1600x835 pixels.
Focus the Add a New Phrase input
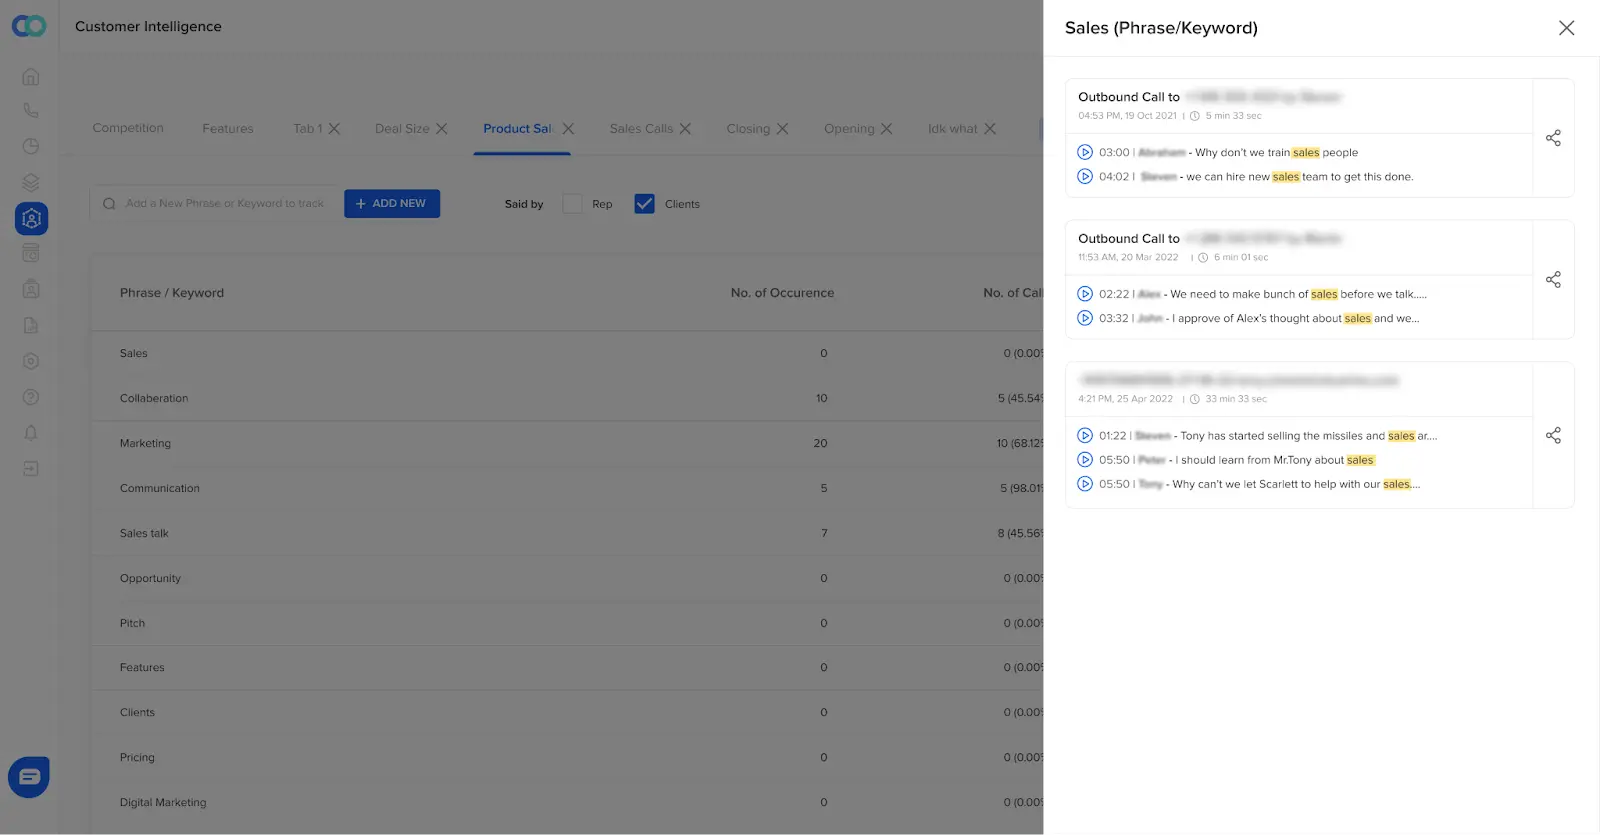(x=217, y=204)
